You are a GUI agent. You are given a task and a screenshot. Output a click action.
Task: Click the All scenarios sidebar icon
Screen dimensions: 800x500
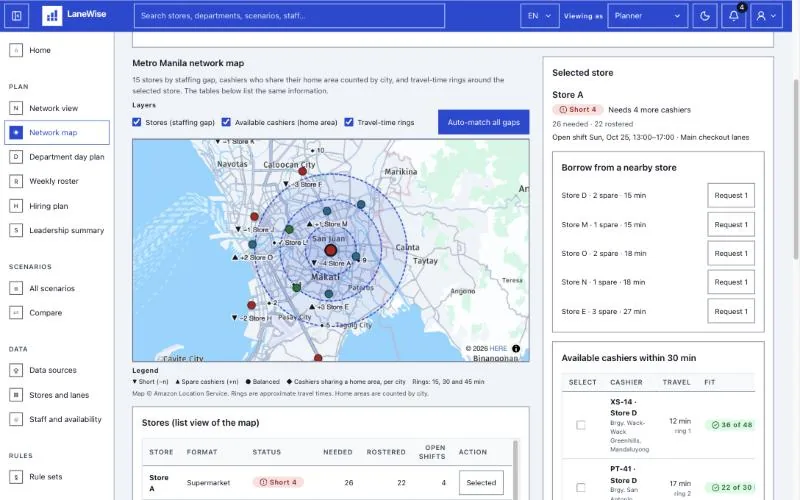pyautogui.click(x=16, y=288)
